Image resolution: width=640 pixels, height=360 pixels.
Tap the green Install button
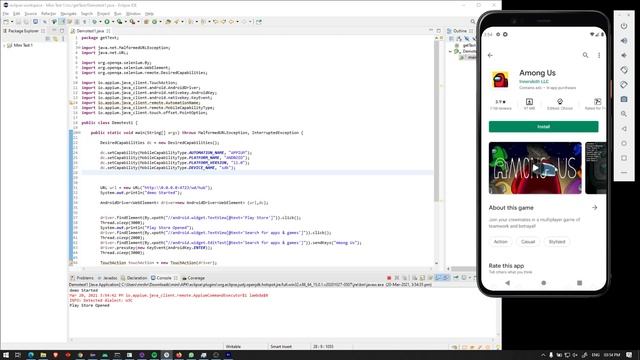tap(543, 127)
